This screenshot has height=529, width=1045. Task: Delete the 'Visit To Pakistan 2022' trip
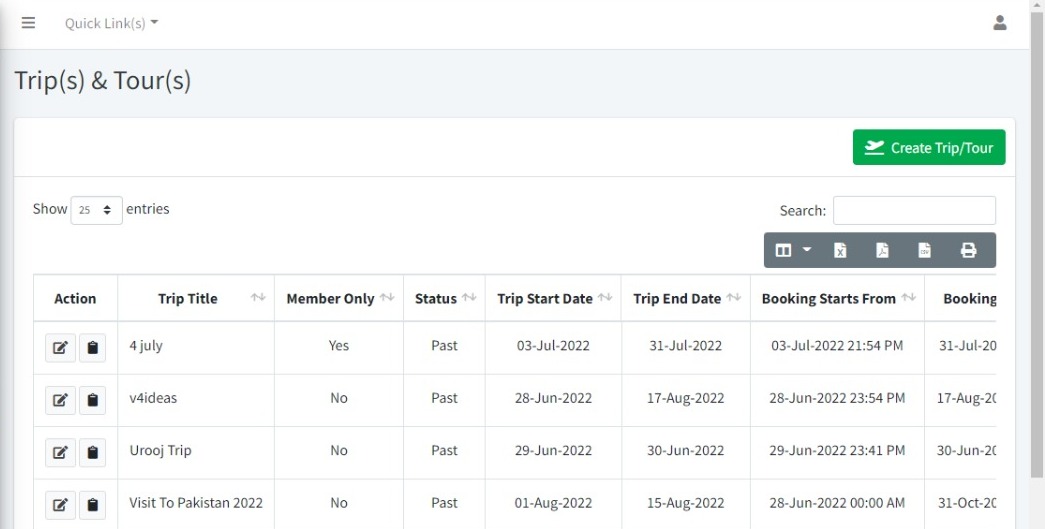[x=92, y=505]
